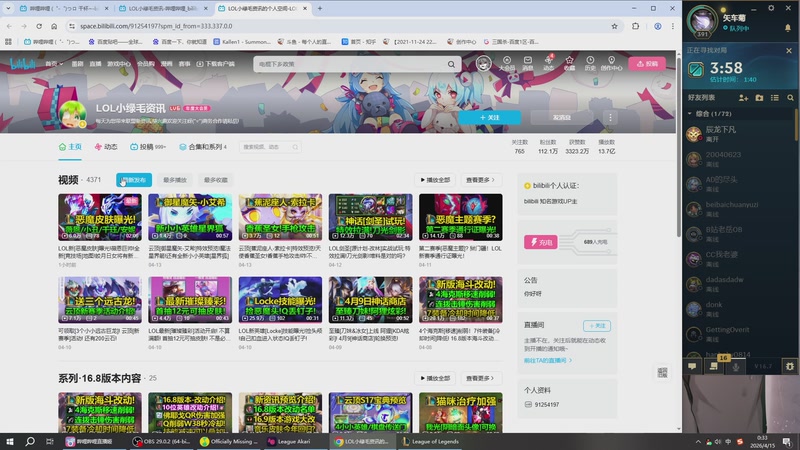Click the pink 充电 charge button
The image size is (800, 450).
click(x=540, y=242)
